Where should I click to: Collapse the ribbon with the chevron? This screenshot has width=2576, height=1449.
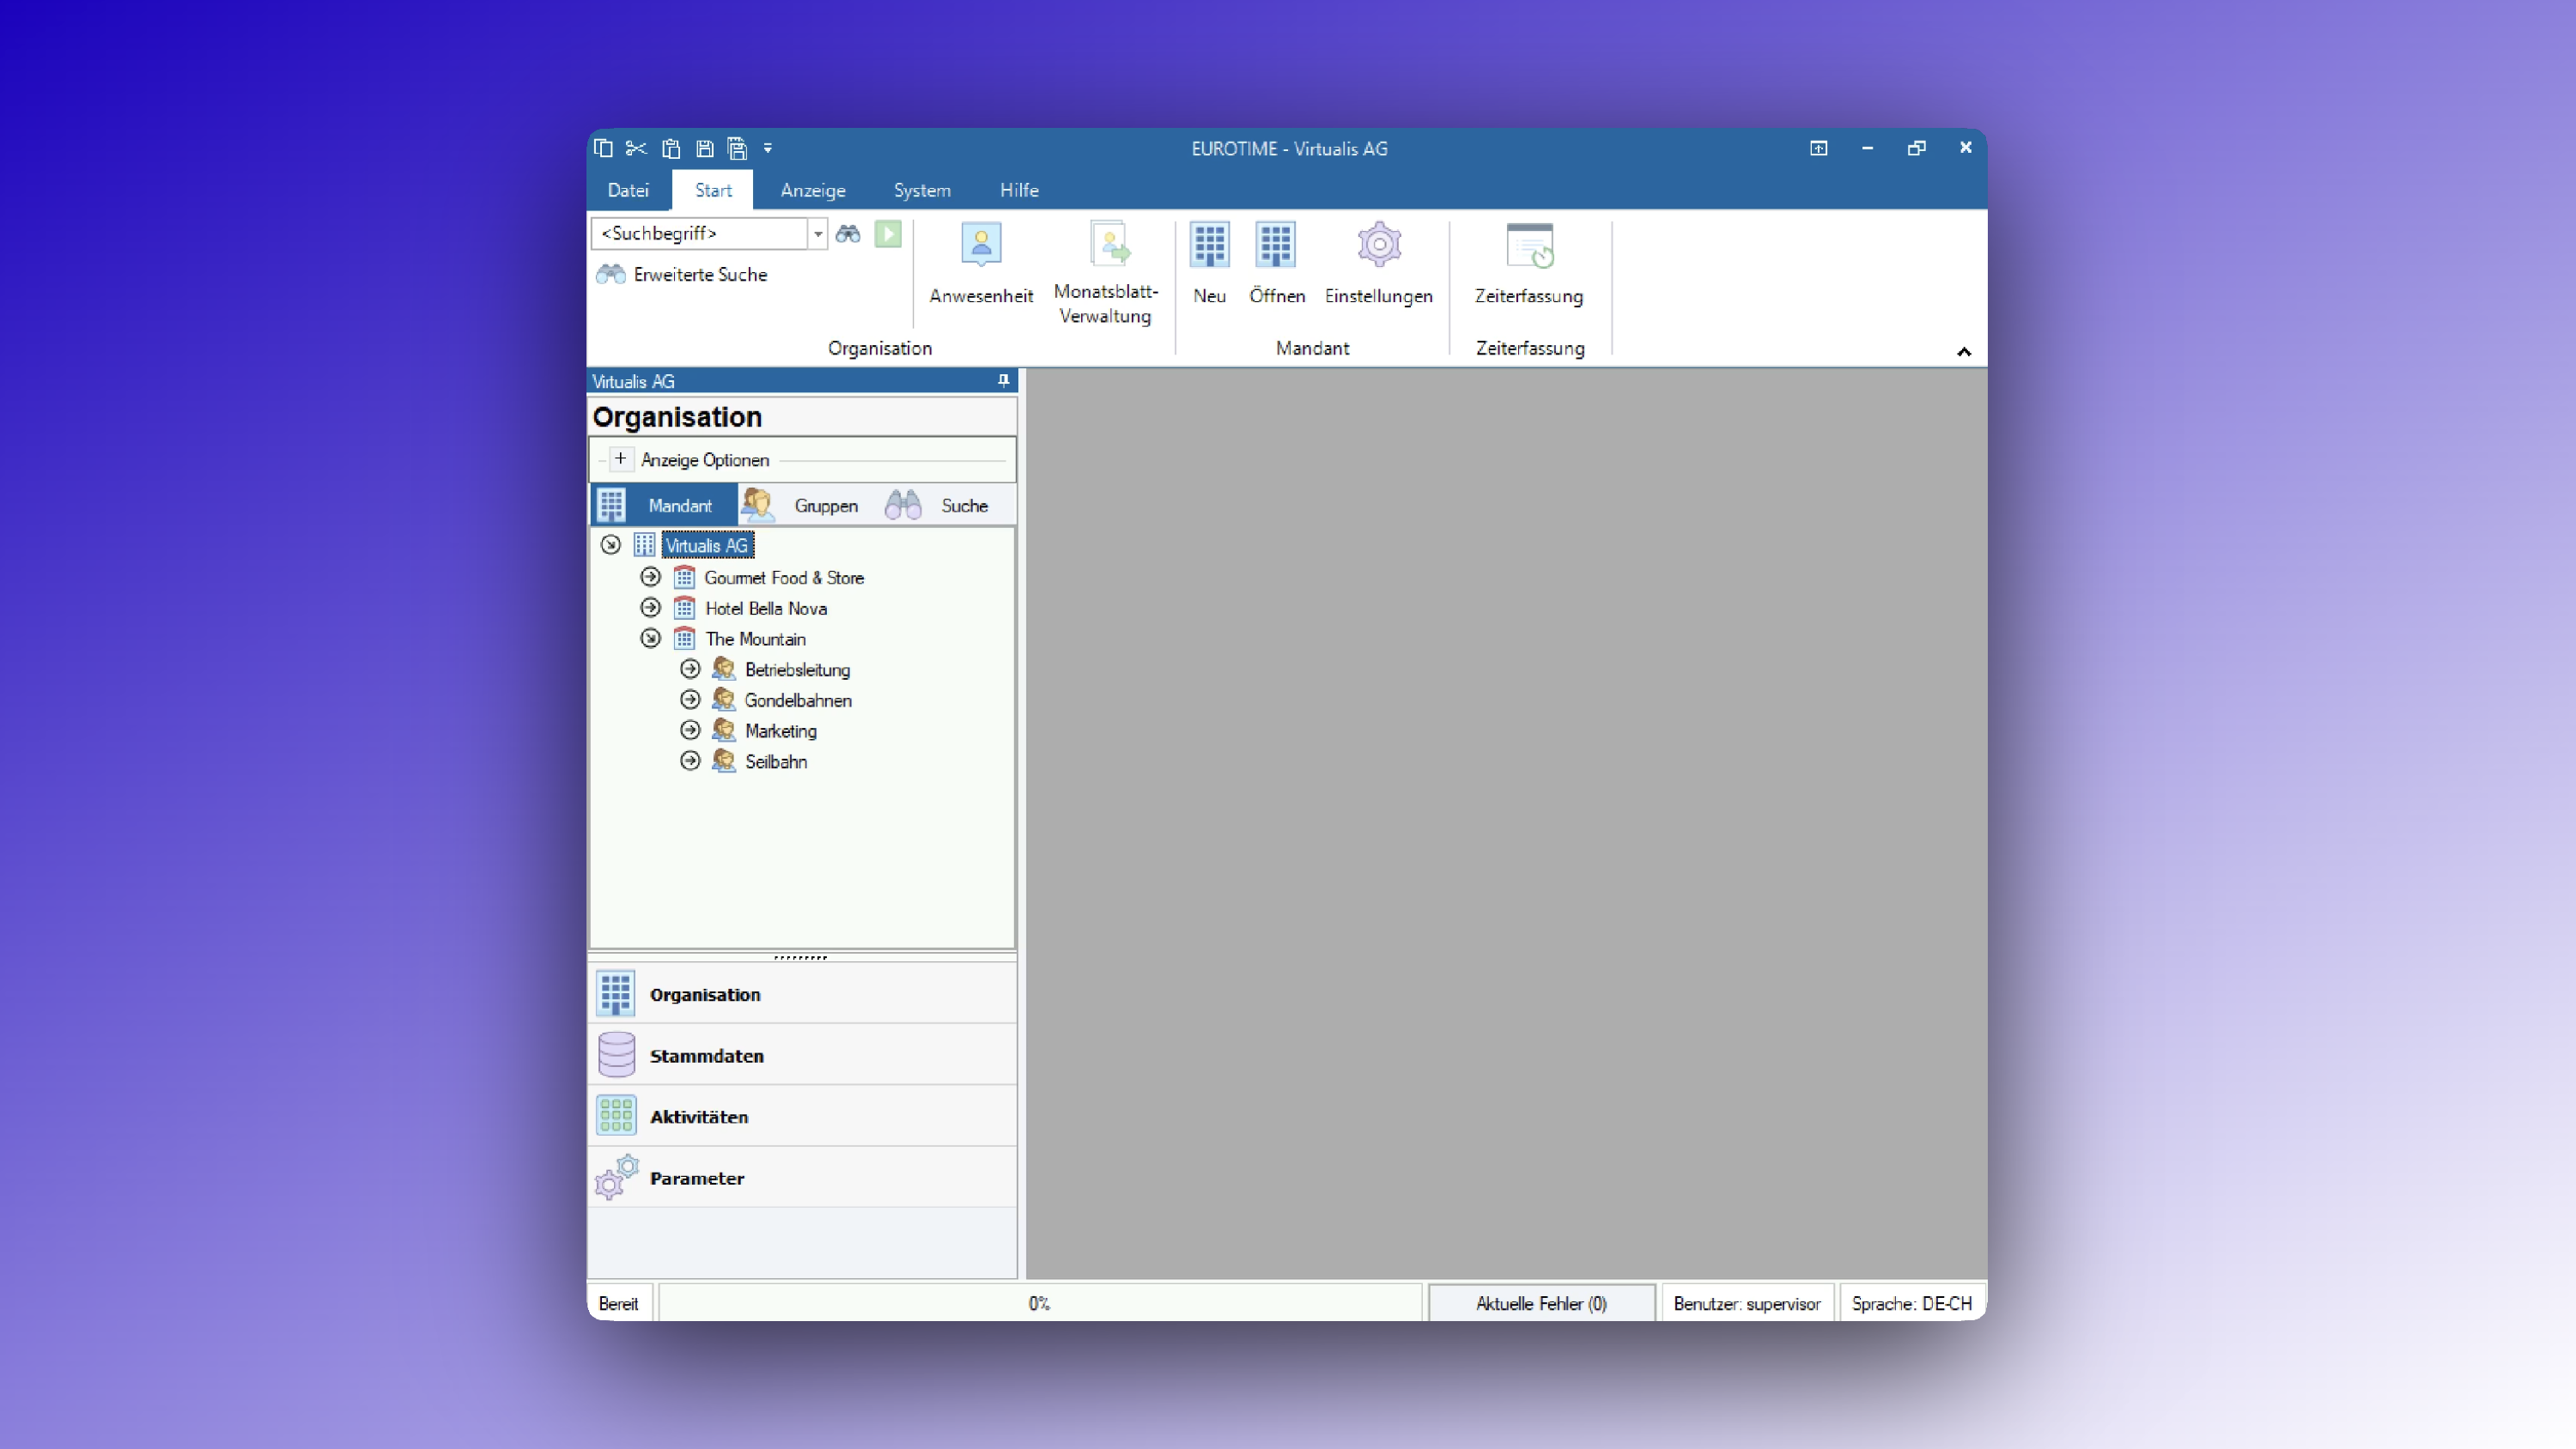click(1963, 352)
